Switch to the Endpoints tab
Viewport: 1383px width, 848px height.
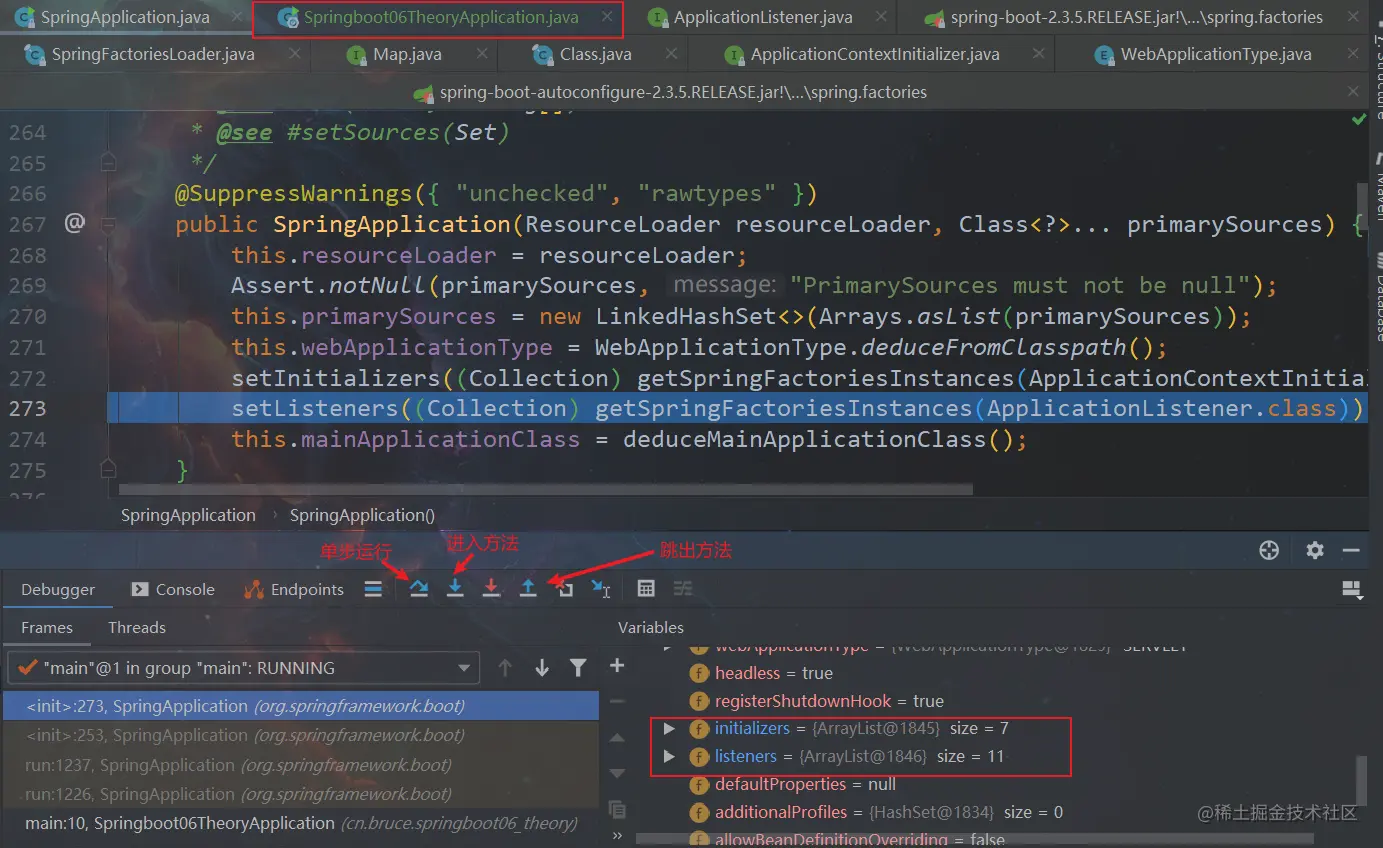click(294, 589)
